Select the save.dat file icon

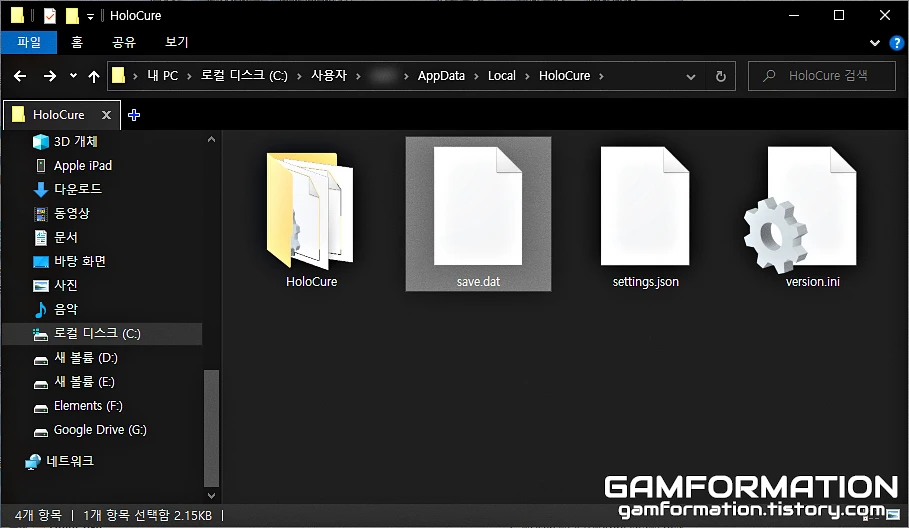point(478,206)
